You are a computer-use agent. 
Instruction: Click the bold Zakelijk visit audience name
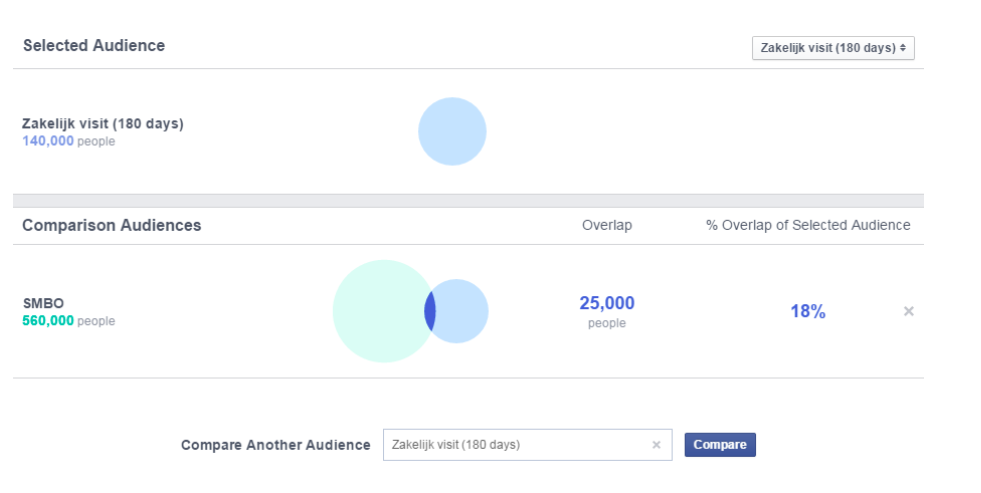(102, 124)
